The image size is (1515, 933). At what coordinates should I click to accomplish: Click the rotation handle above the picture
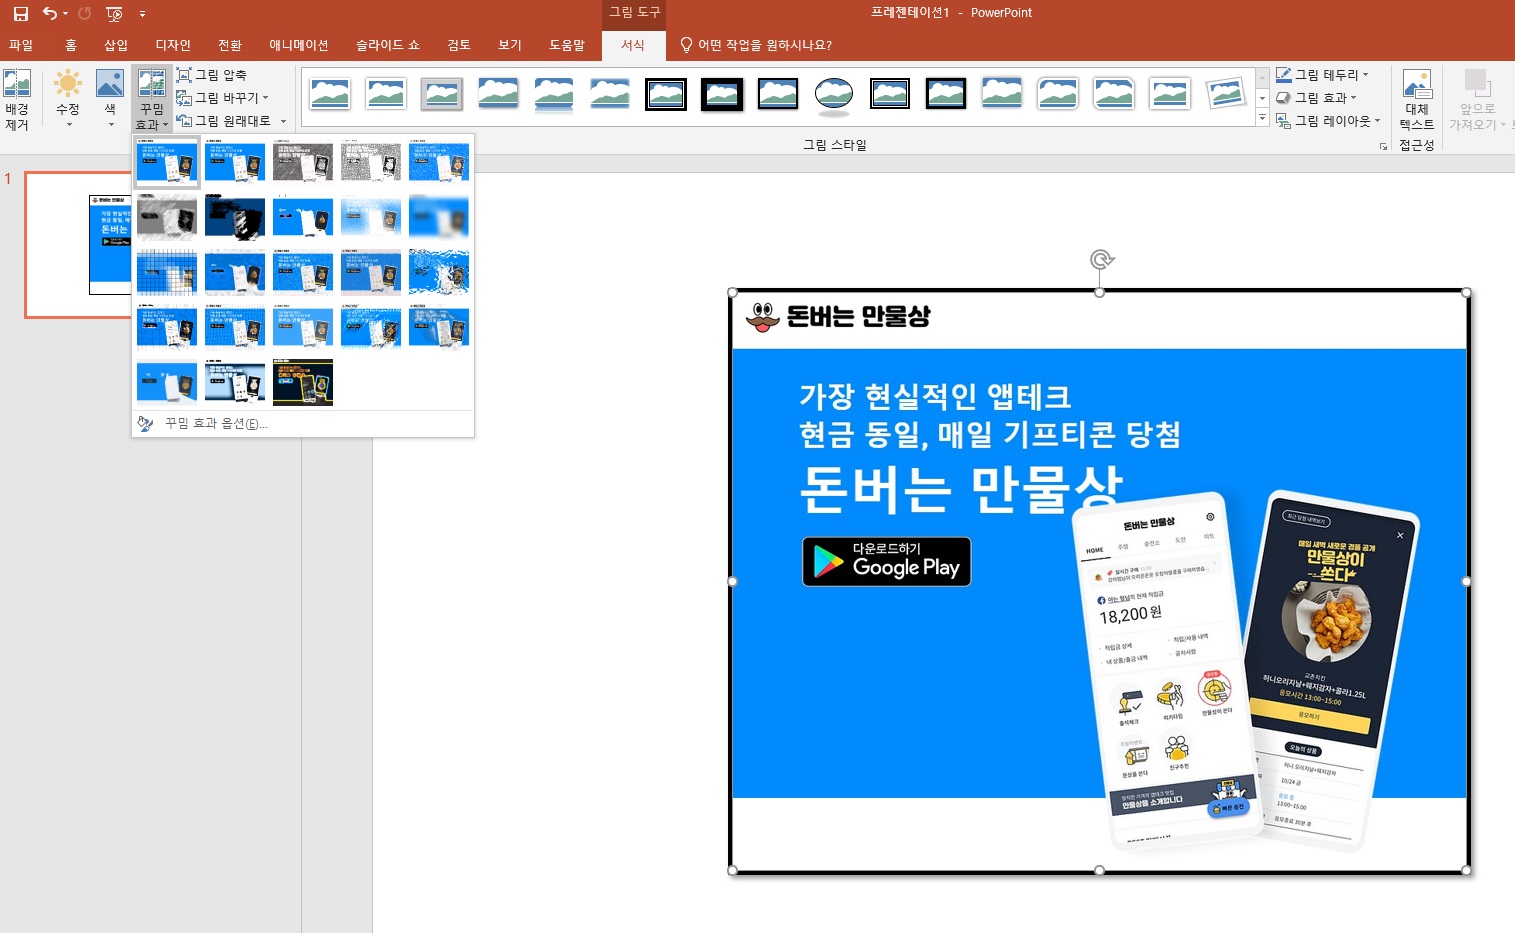pos(1100,260)
